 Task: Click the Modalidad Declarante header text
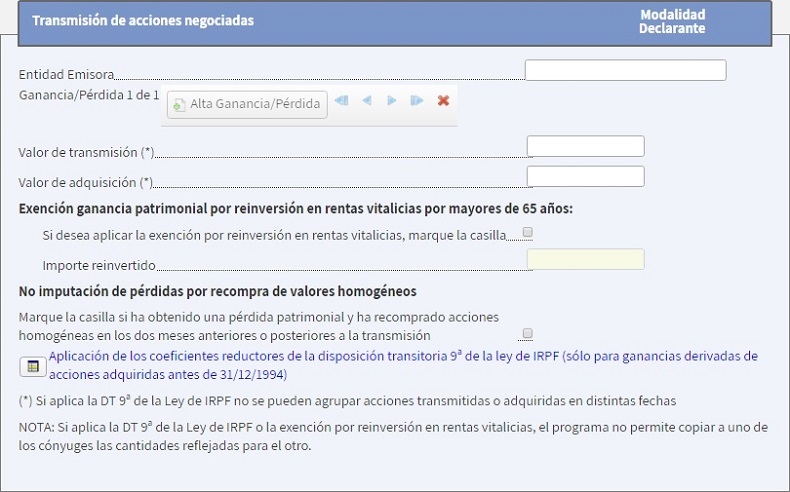click(672, 21)
